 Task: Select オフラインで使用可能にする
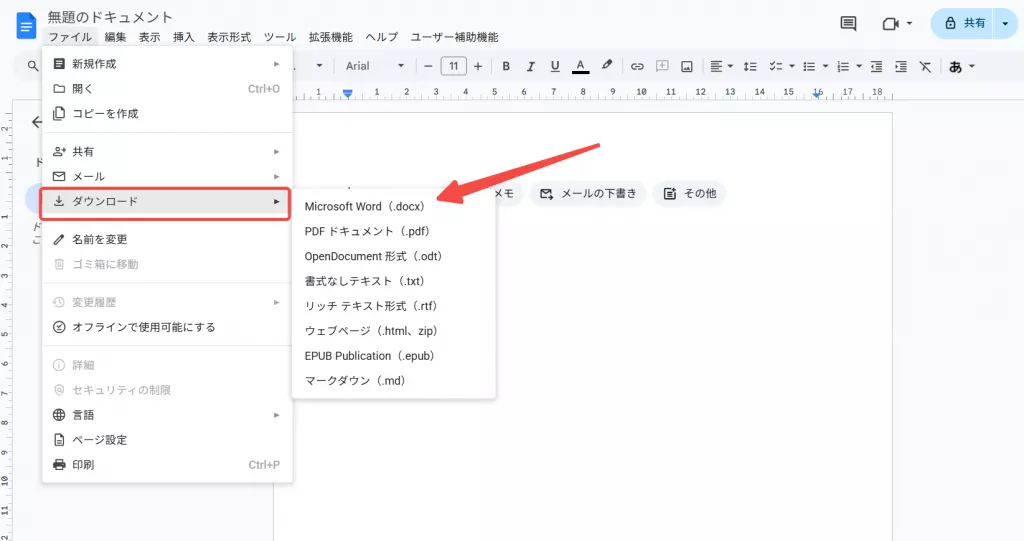167,327
